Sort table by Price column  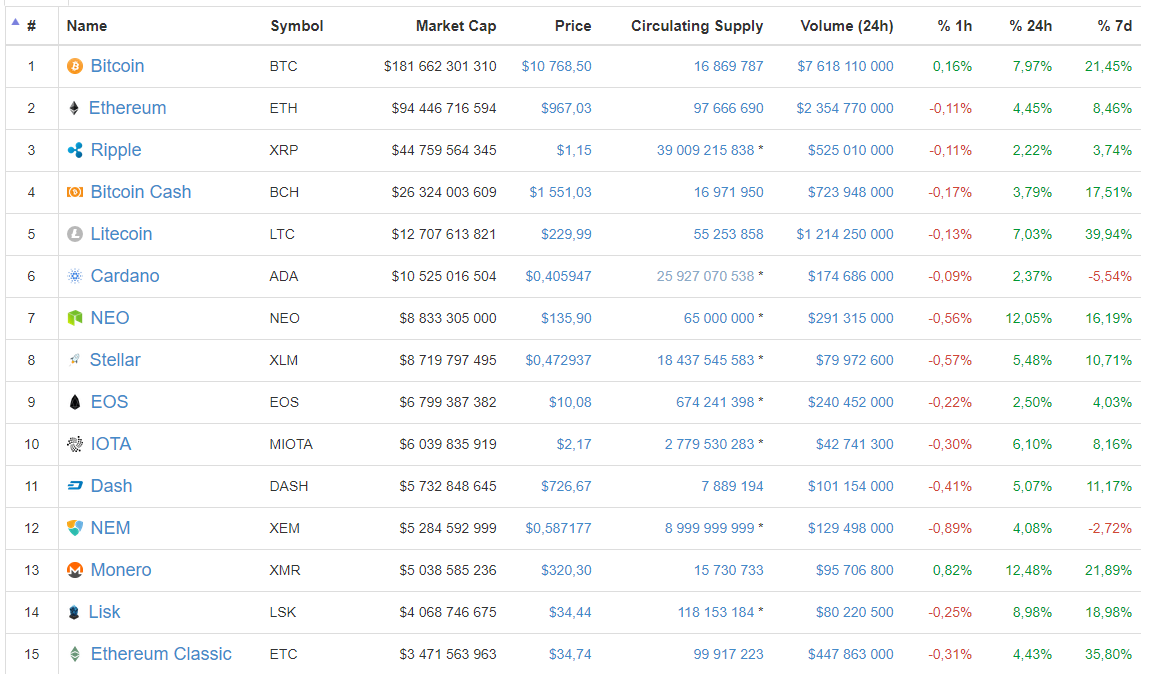click(573, 26)
